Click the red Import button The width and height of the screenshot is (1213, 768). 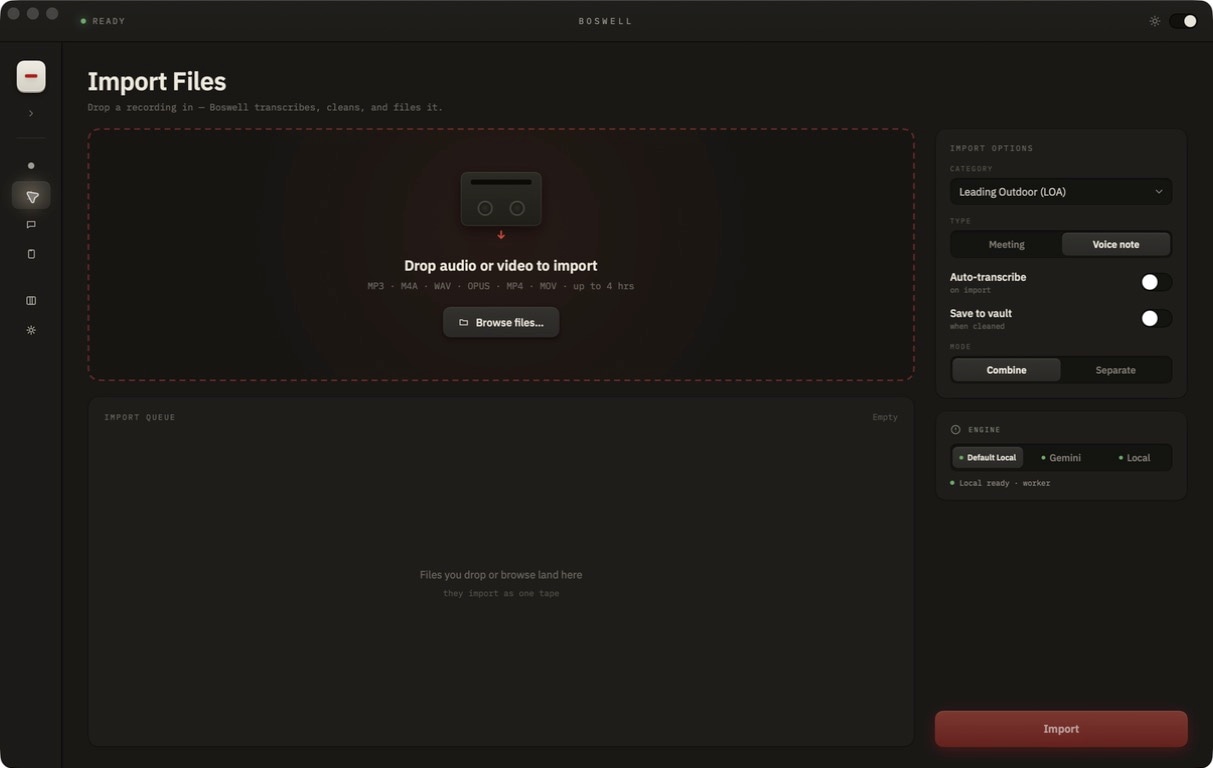tap(1061, 729)
